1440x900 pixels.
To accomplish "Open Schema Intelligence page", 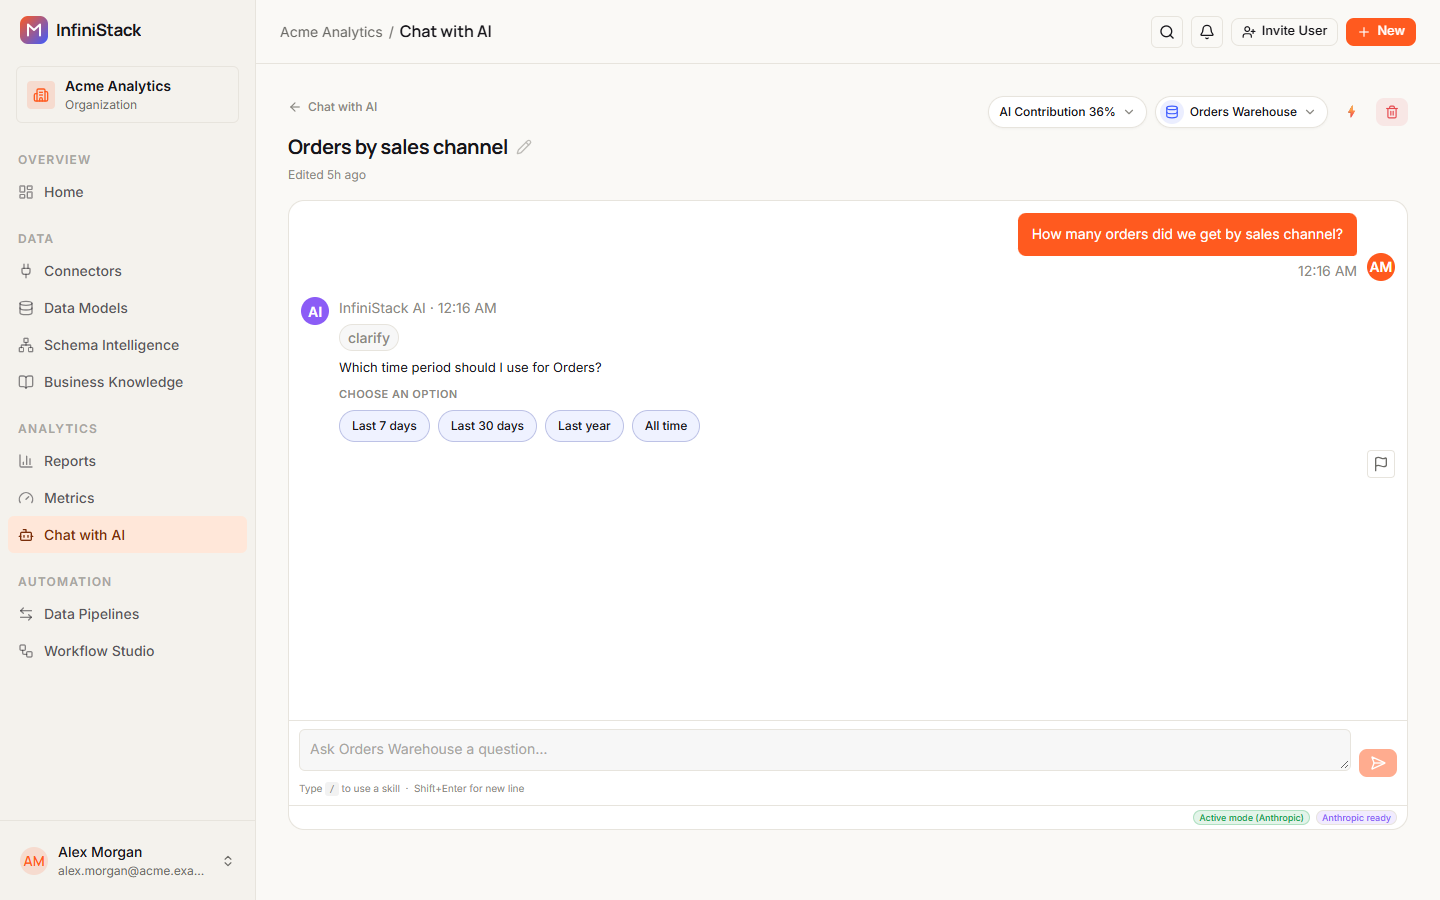I will [x=127, y=345].
